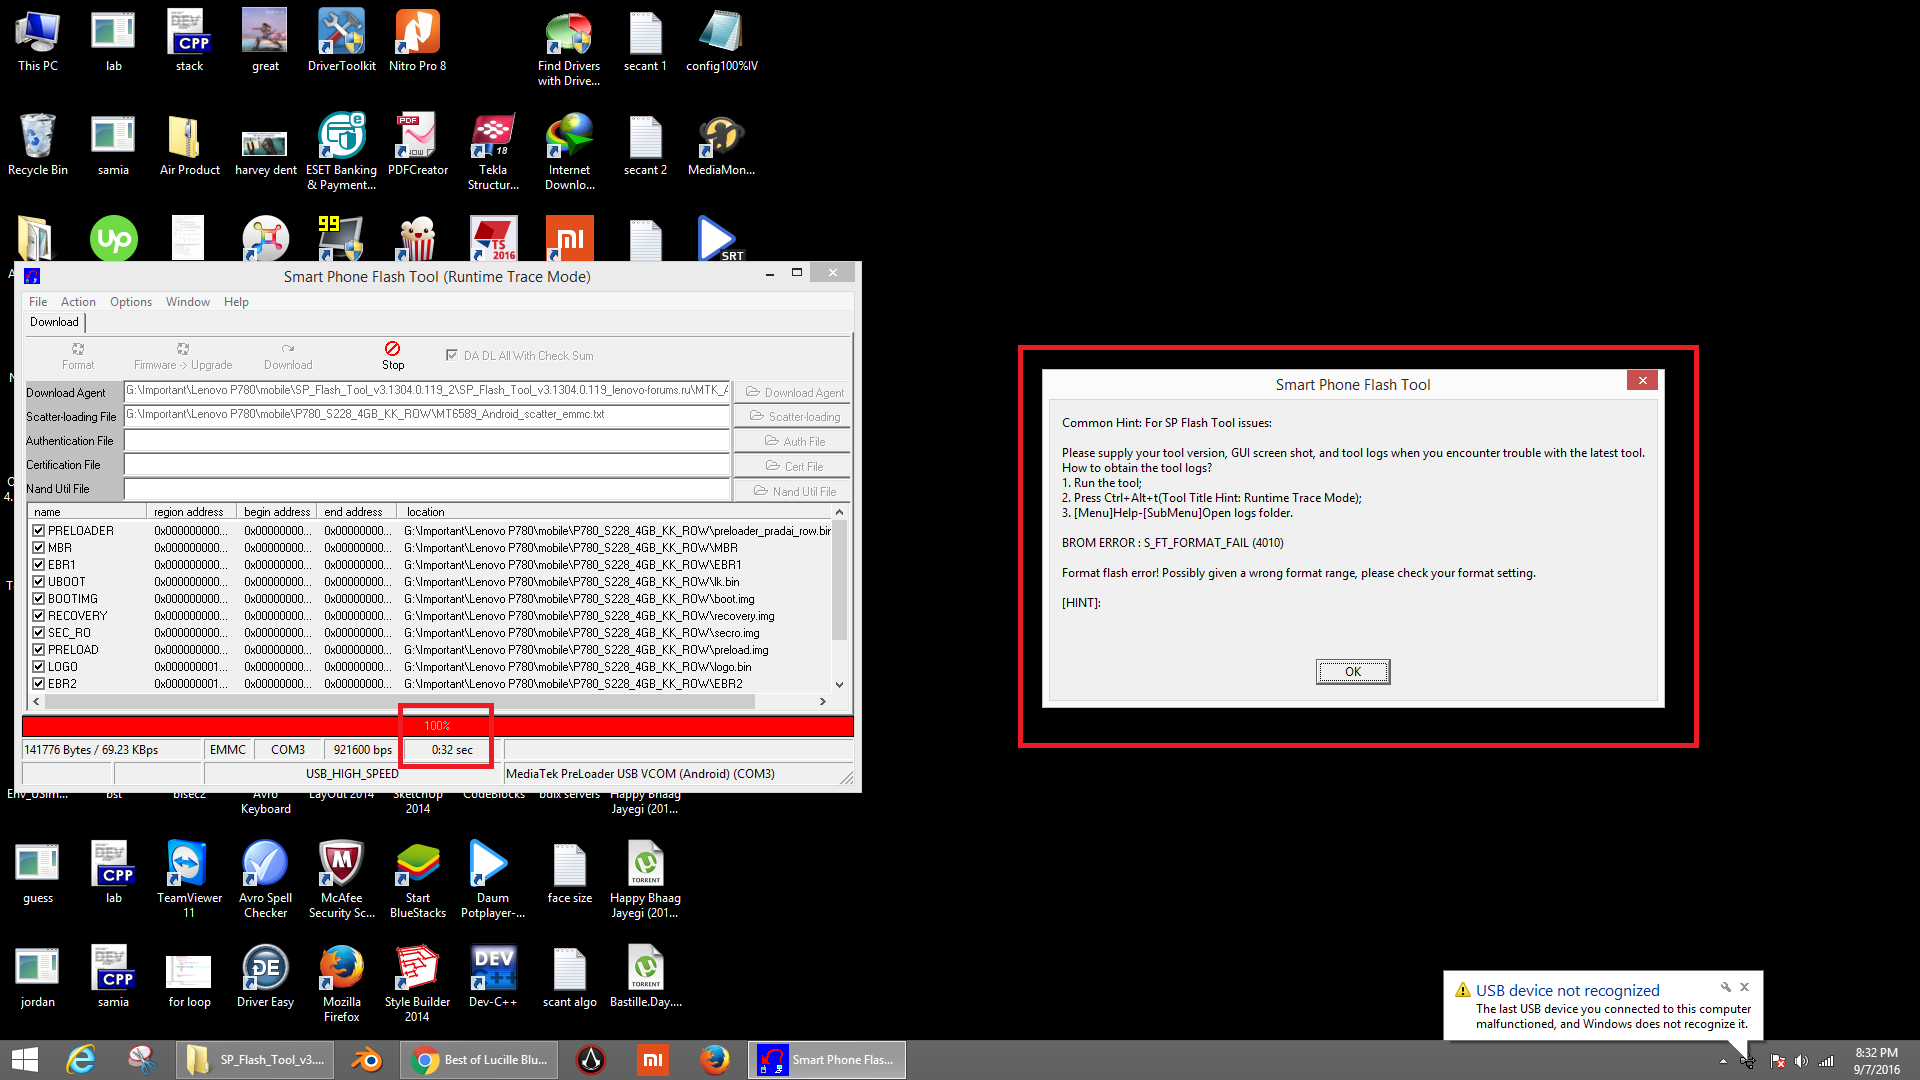Open Internet Download Manager icon
This screenshot has width=1920, height=1080.
[570, 152]
